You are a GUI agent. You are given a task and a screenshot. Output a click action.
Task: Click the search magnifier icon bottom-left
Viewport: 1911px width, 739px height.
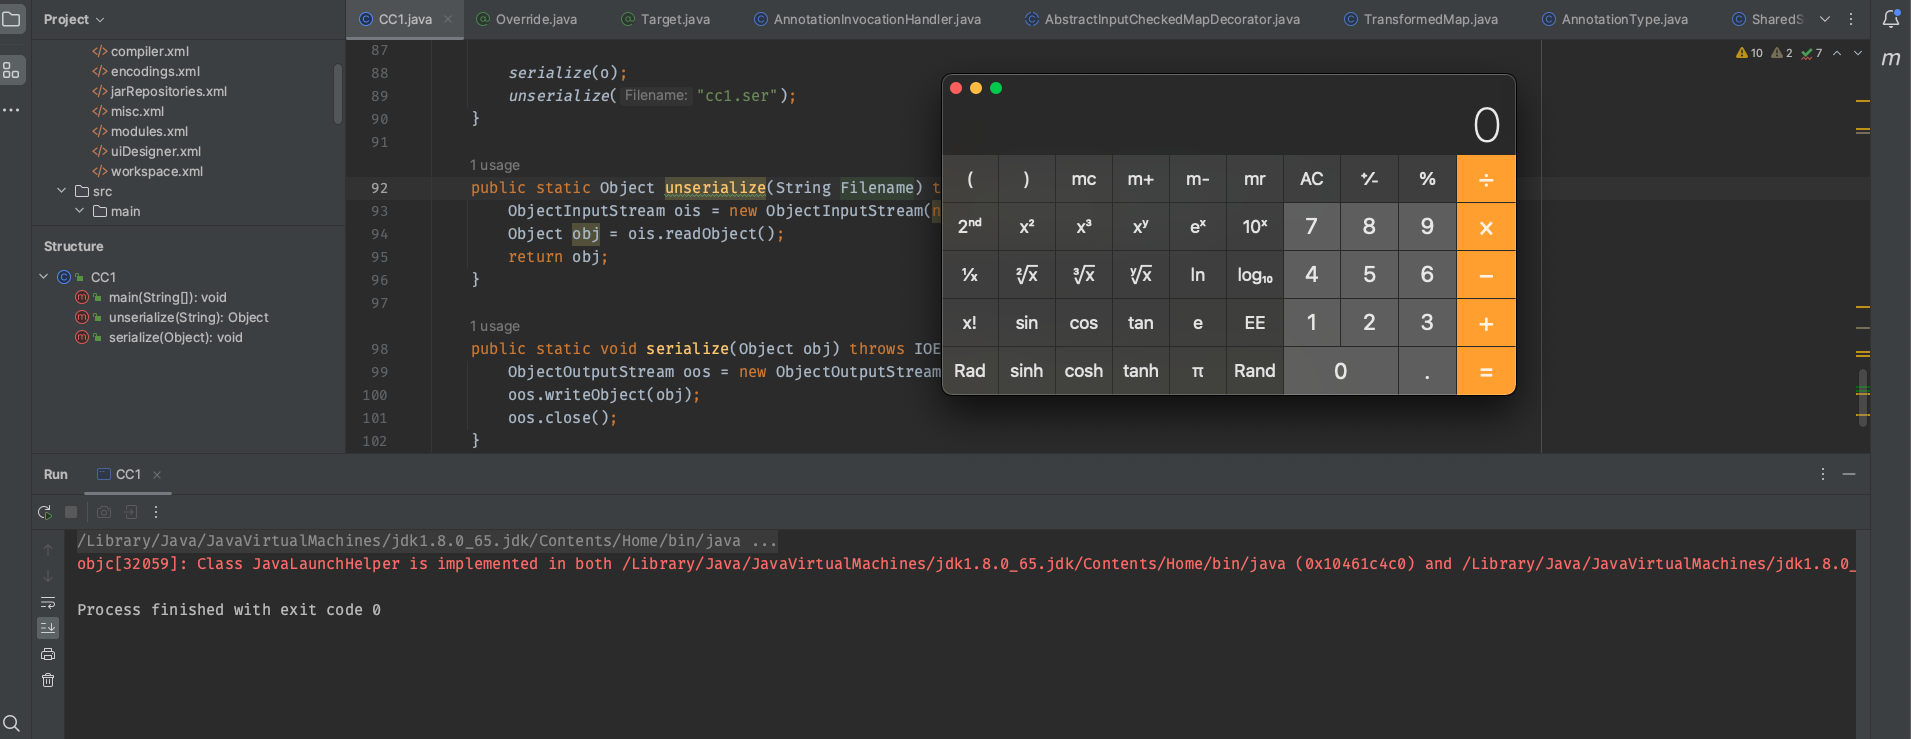(12, 723)
